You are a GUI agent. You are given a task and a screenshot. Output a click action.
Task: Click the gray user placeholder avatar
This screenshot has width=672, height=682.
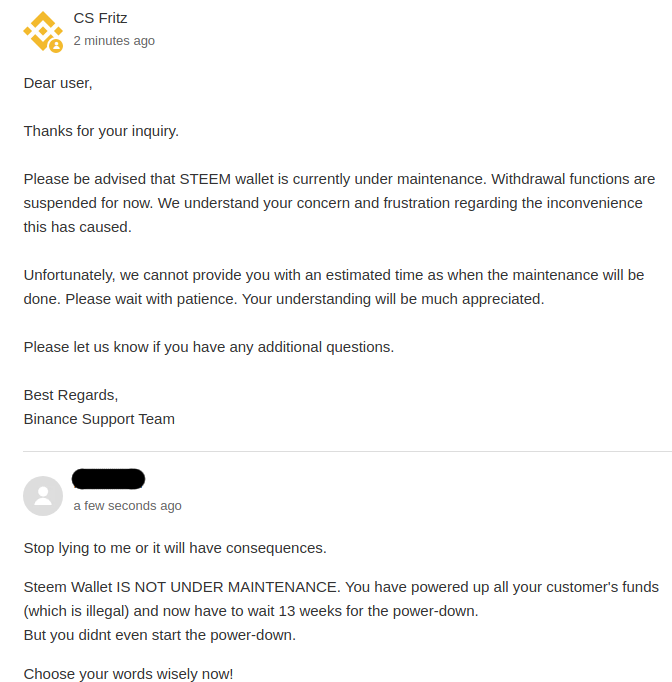tap(43, 496)
